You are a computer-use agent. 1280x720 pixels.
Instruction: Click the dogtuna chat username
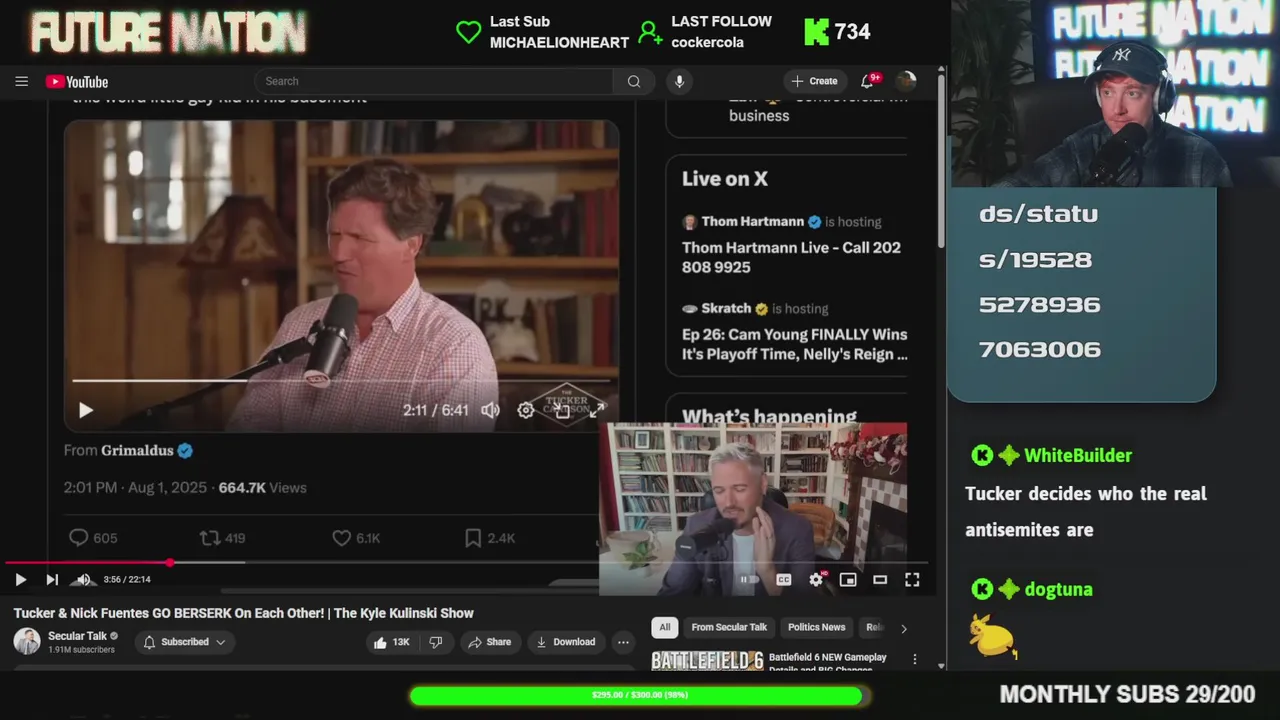pos(1058,590)
